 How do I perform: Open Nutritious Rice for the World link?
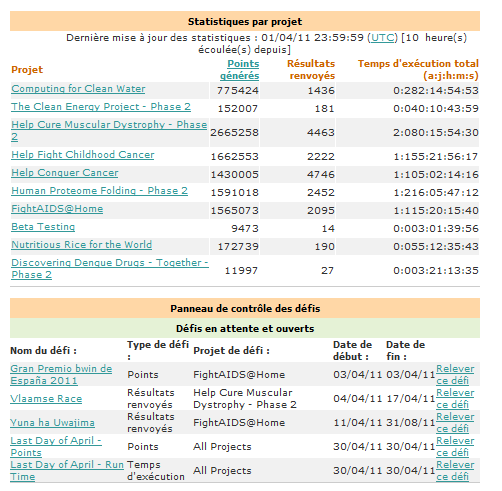(82, 245)
